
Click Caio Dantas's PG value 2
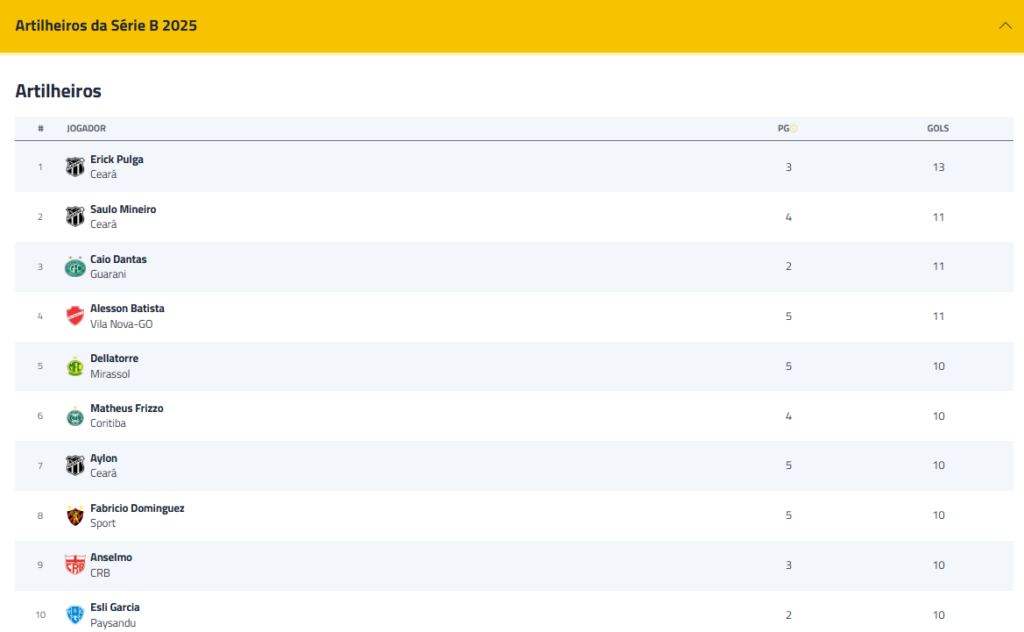click(788, 266)
